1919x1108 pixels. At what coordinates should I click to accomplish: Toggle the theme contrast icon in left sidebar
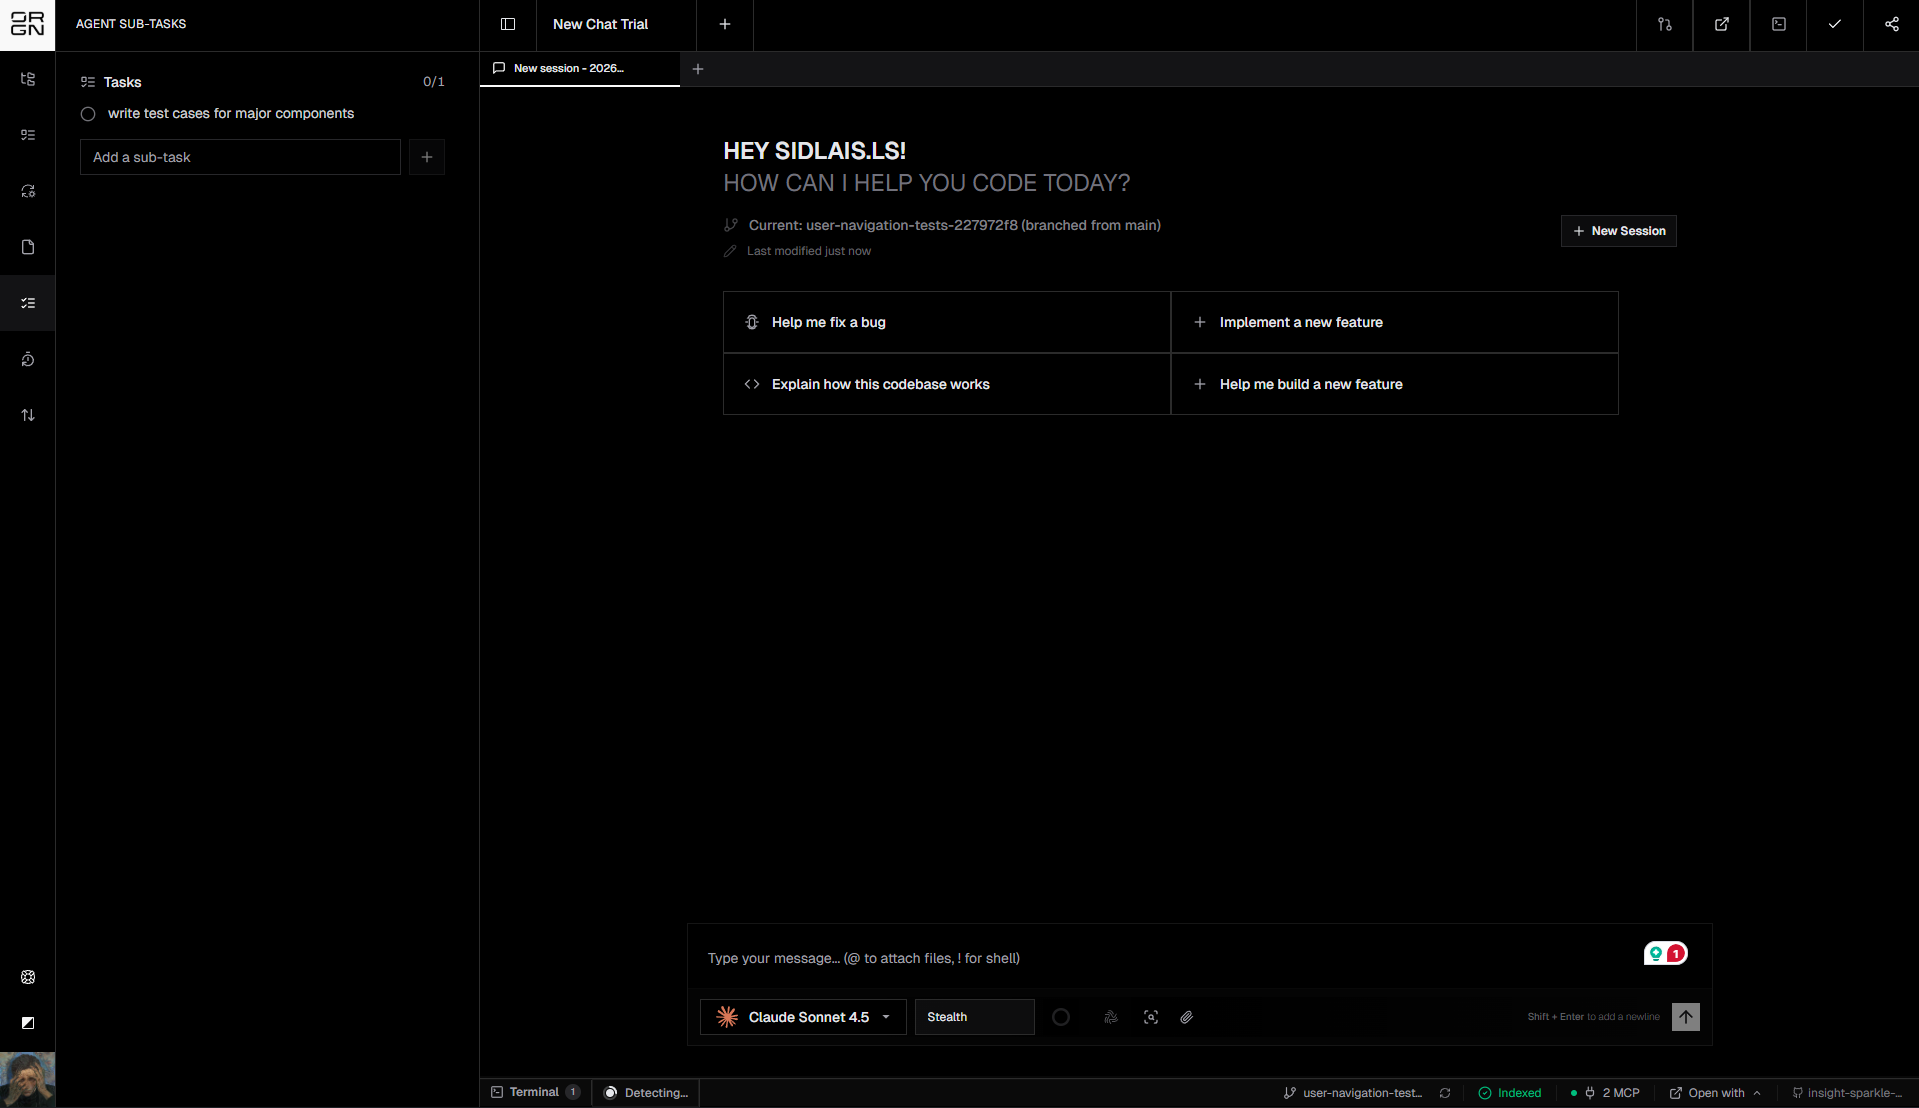point(28,1023)
